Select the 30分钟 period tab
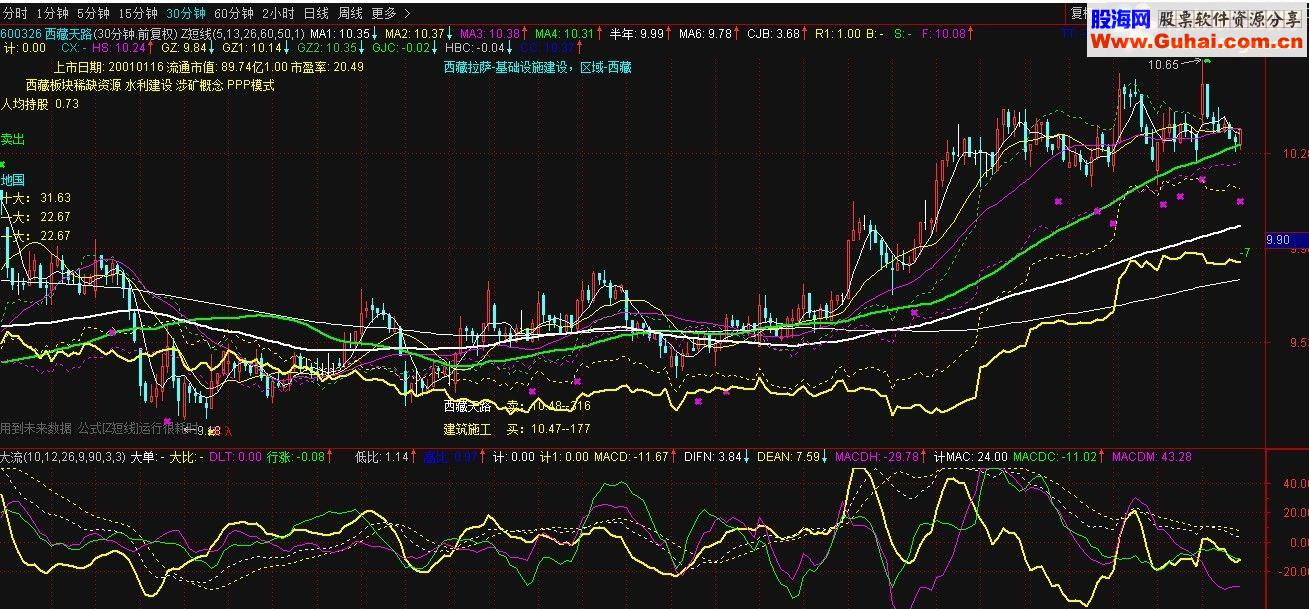 coord(185,14)
